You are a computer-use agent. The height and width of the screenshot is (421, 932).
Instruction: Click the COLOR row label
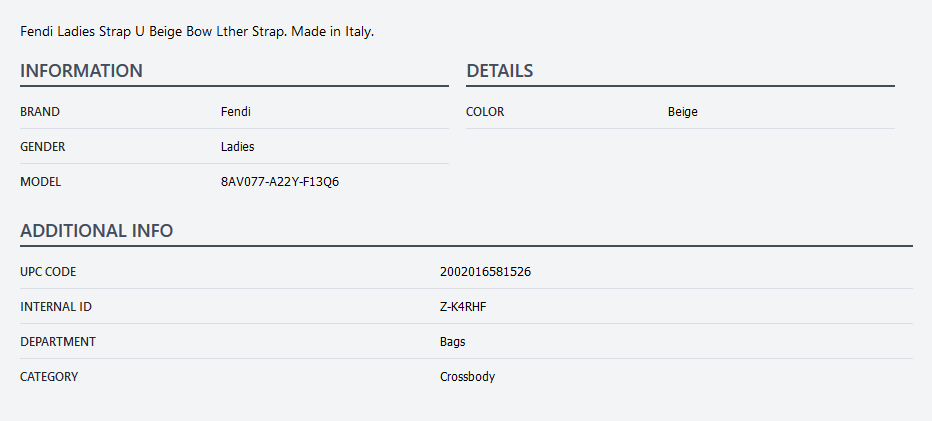(485, 112)
